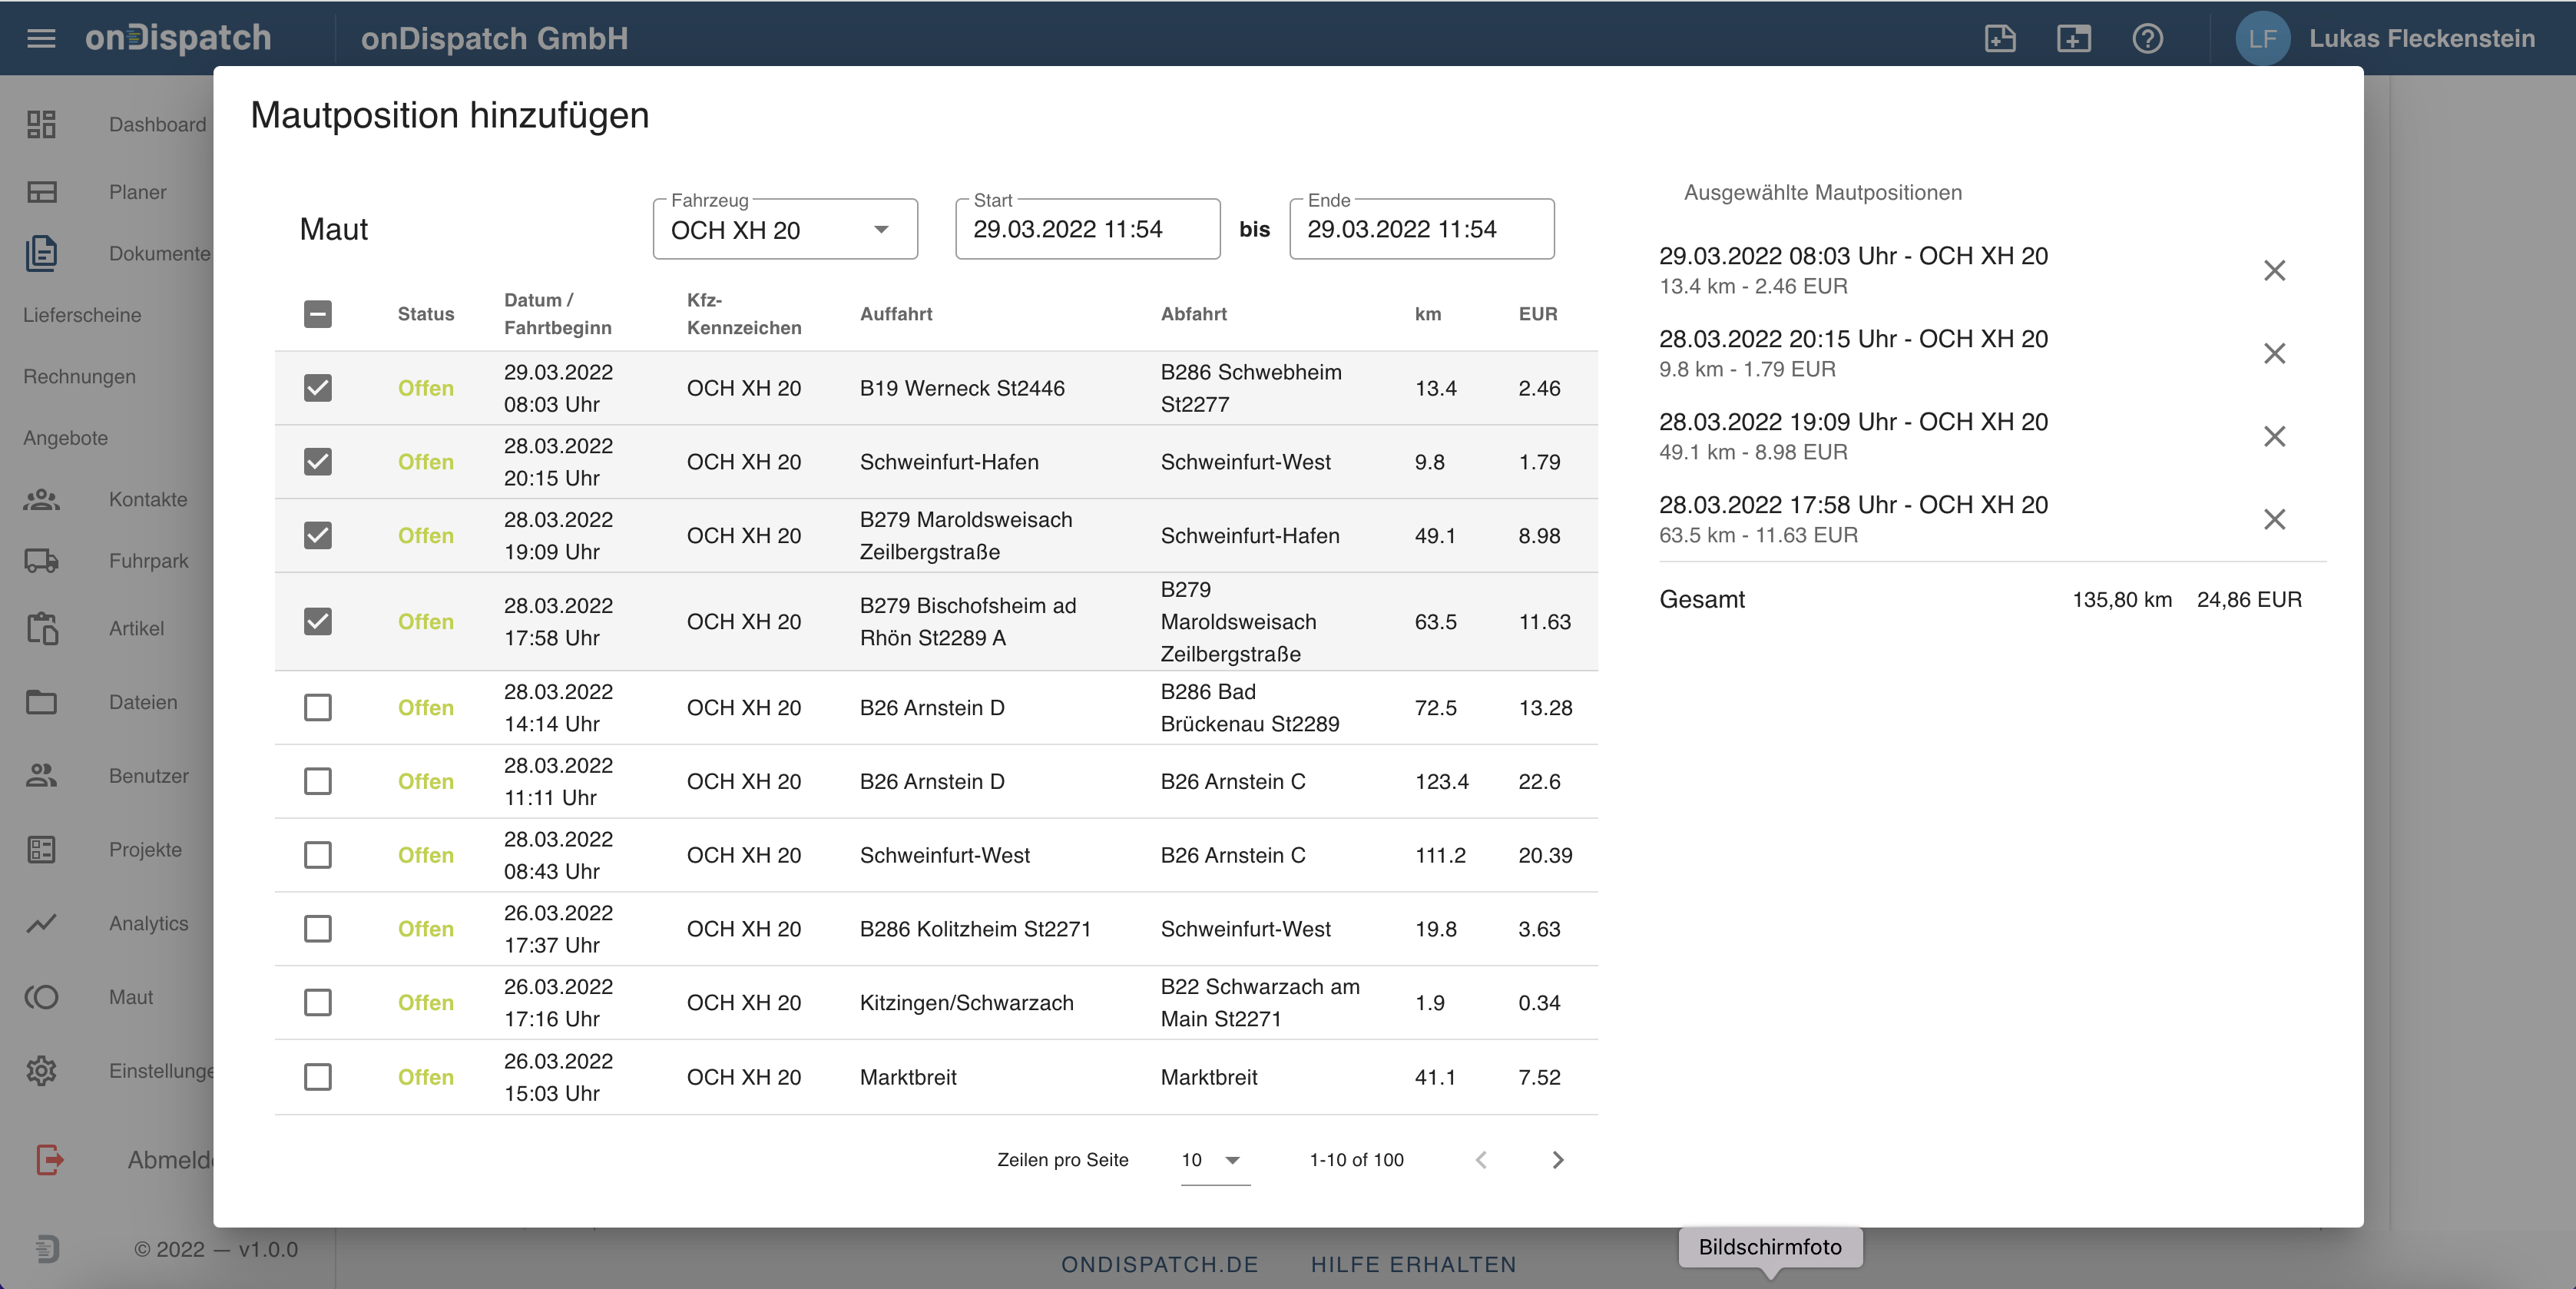
Task: Click the new document icon in header
Action: (x=1999, y=38)
